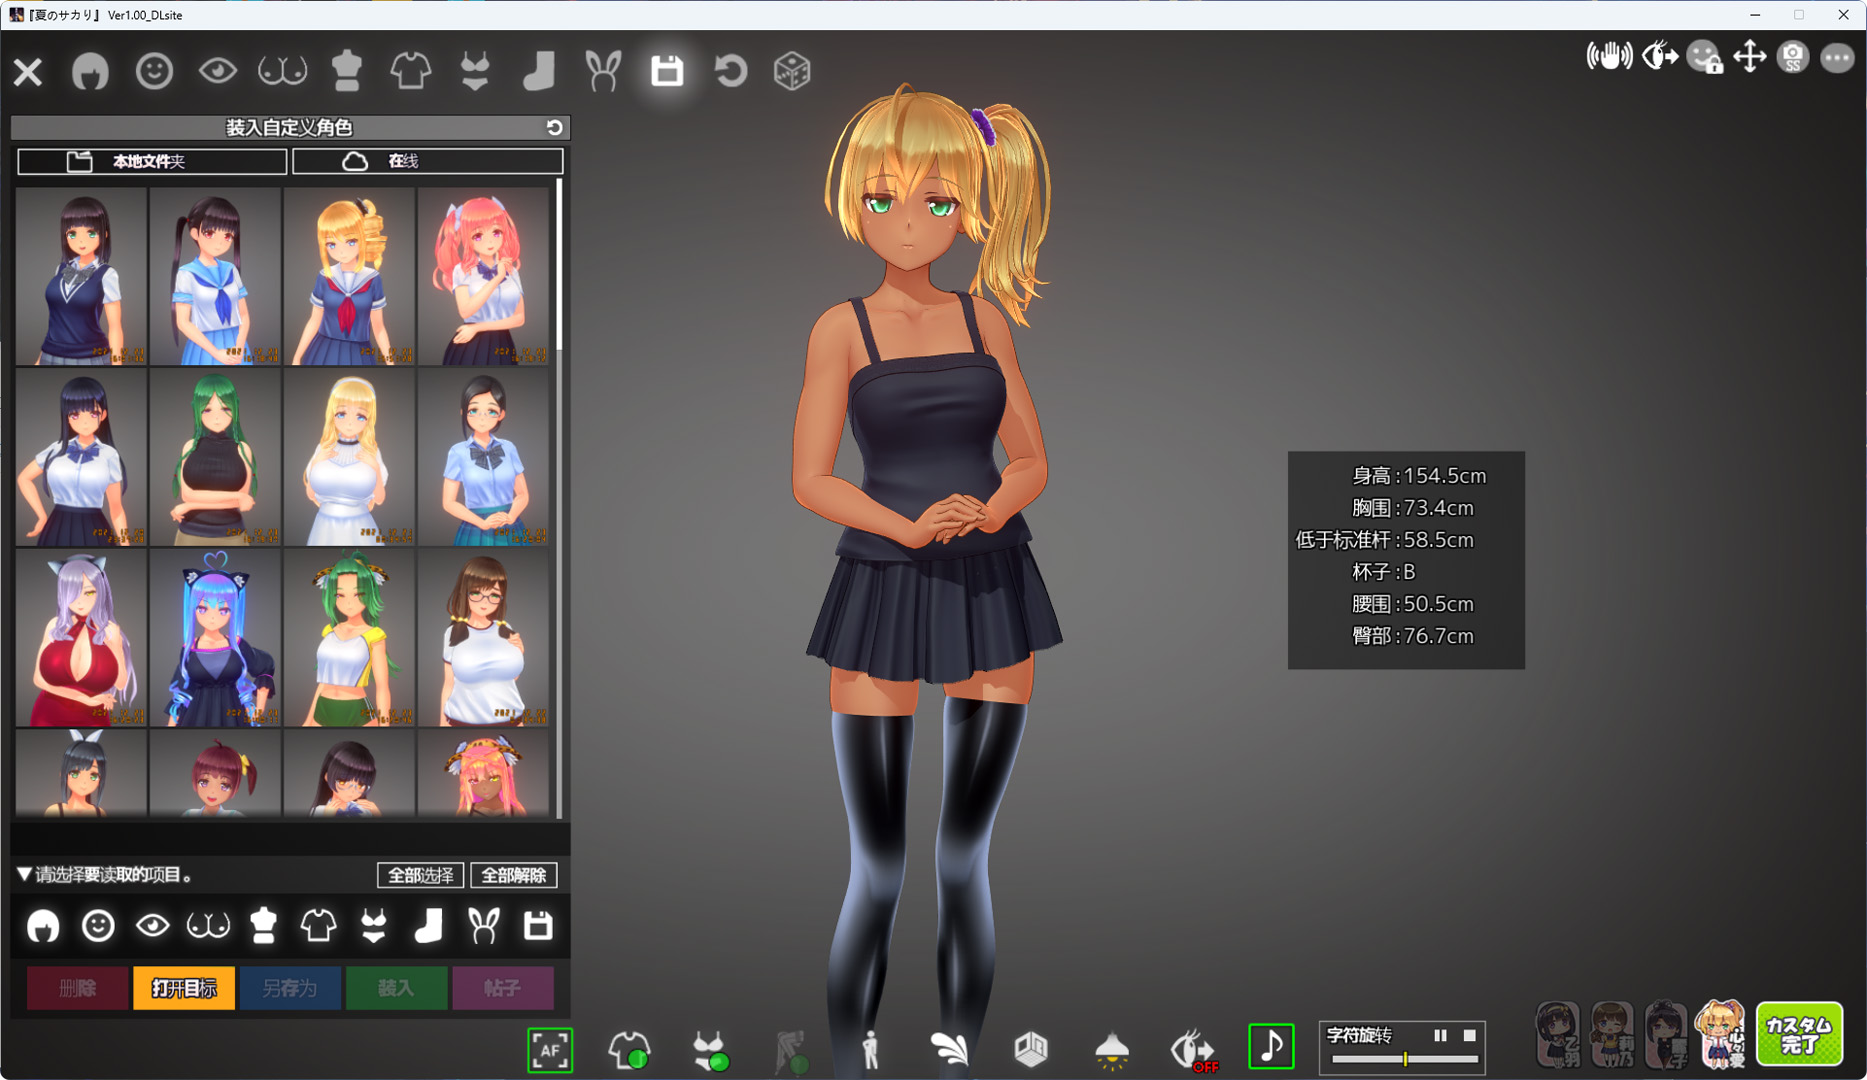Image resolution: width=1867 pixels, height=1080 pixels.
Task: Click the 帖子 button
Action: click(502, 988)
